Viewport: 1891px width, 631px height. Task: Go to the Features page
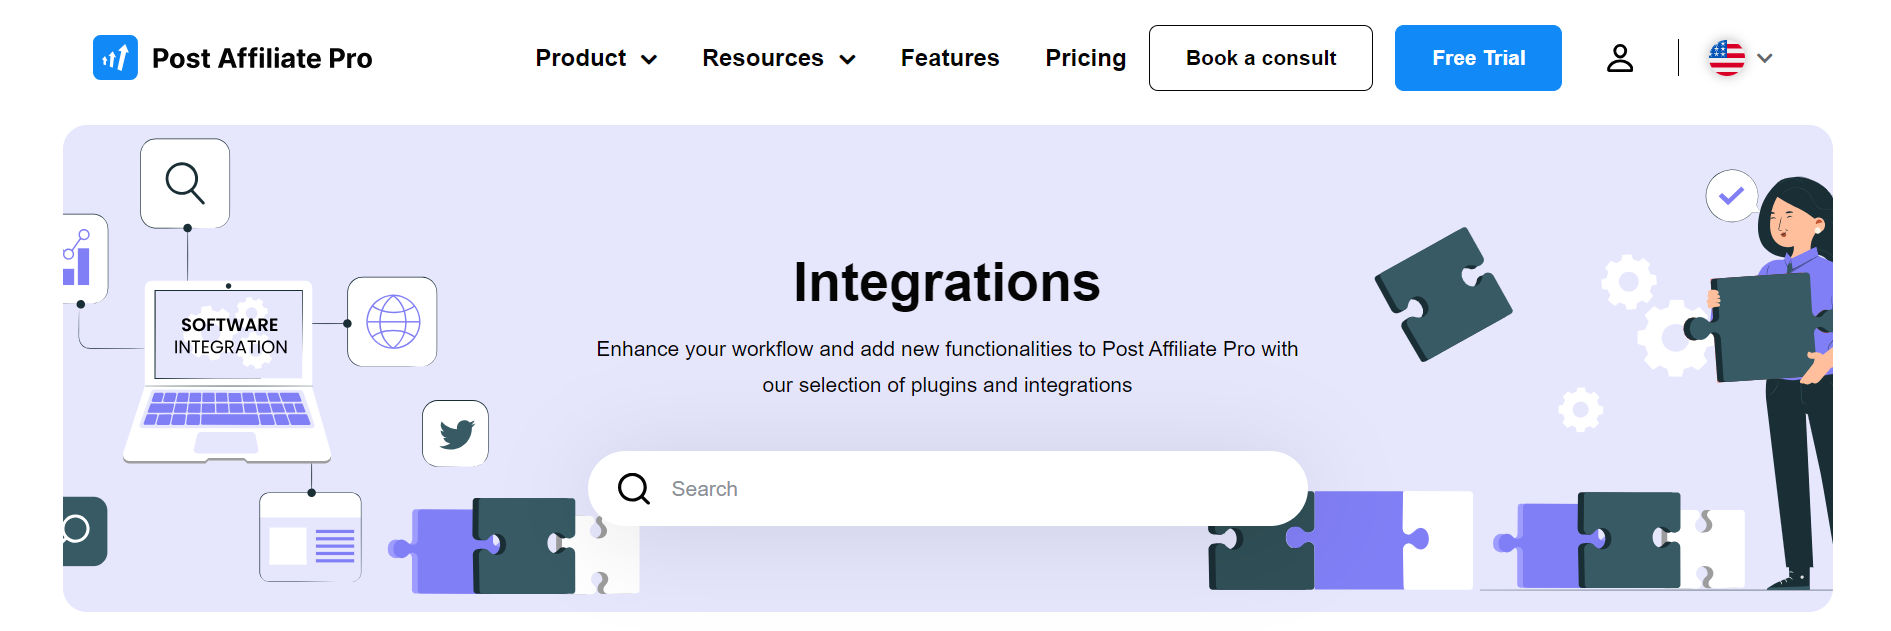950,58
